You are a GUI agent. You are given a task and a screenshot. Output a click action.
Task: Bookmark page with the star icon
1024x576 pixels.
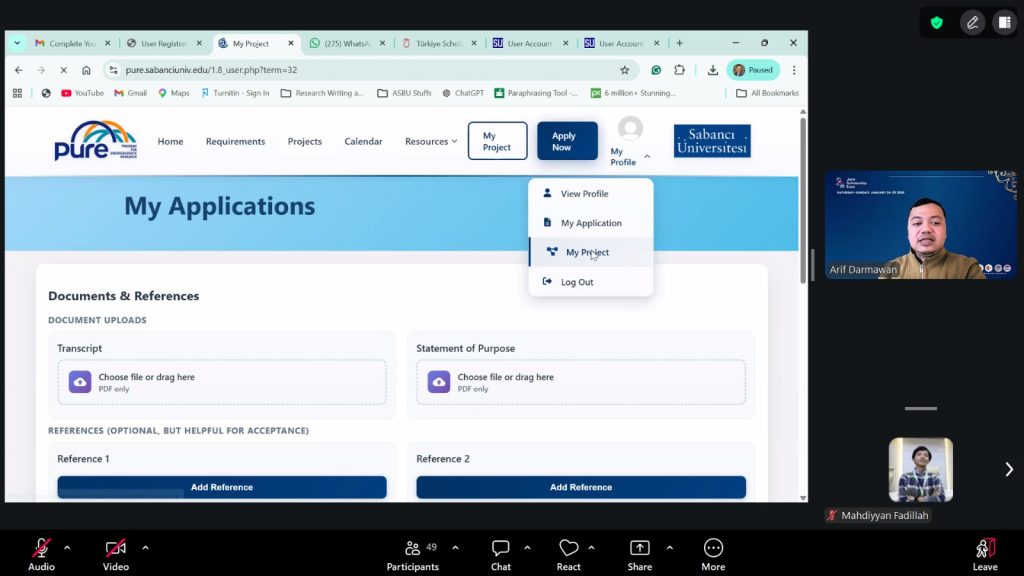click(625, 70)
